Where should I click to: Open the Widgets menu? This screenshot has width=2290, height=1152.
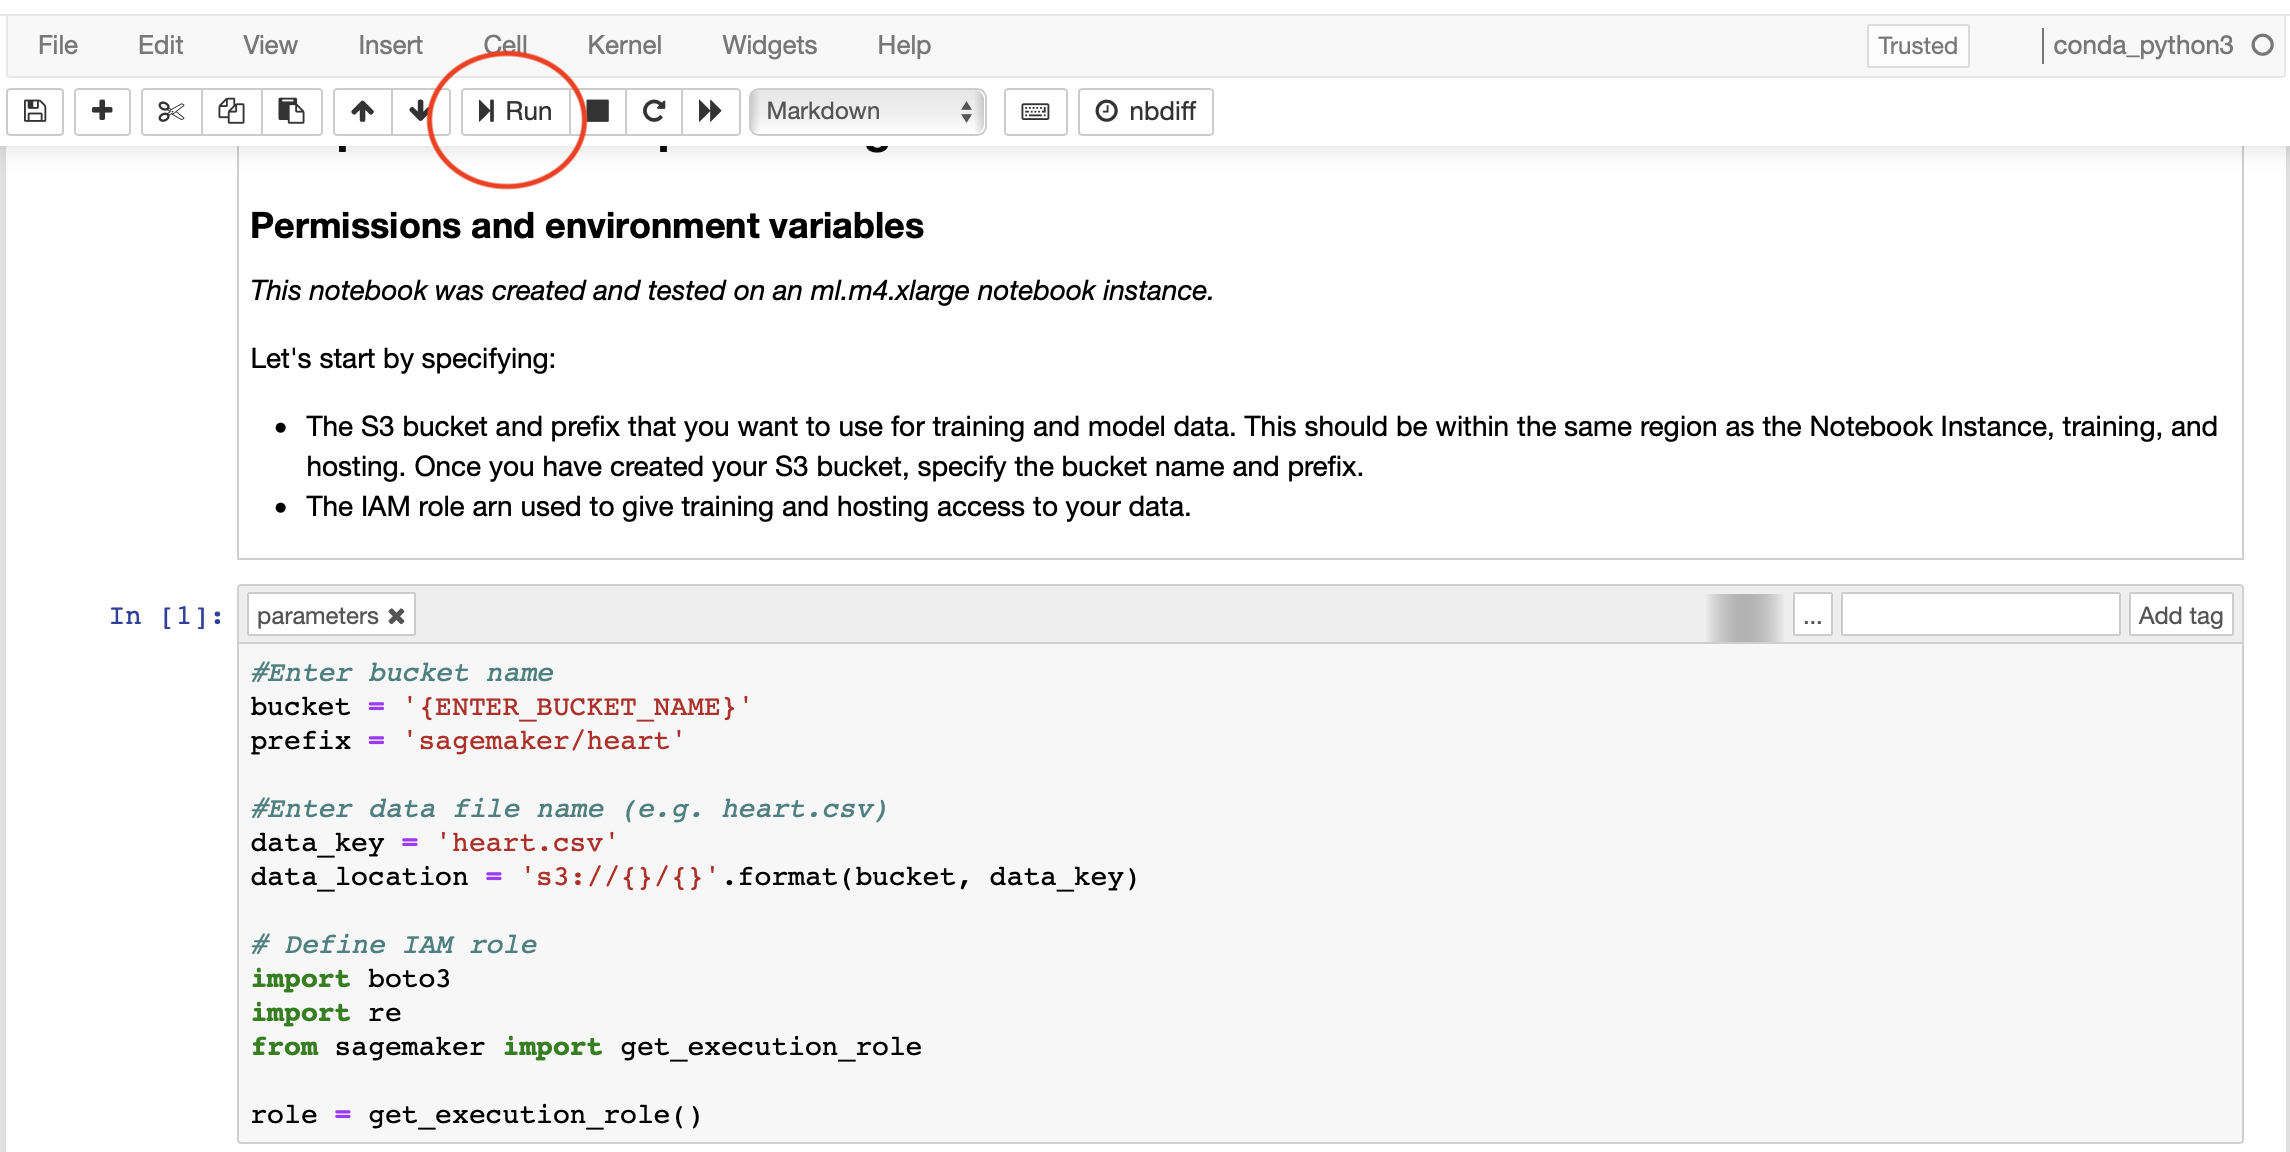[769, 45]
